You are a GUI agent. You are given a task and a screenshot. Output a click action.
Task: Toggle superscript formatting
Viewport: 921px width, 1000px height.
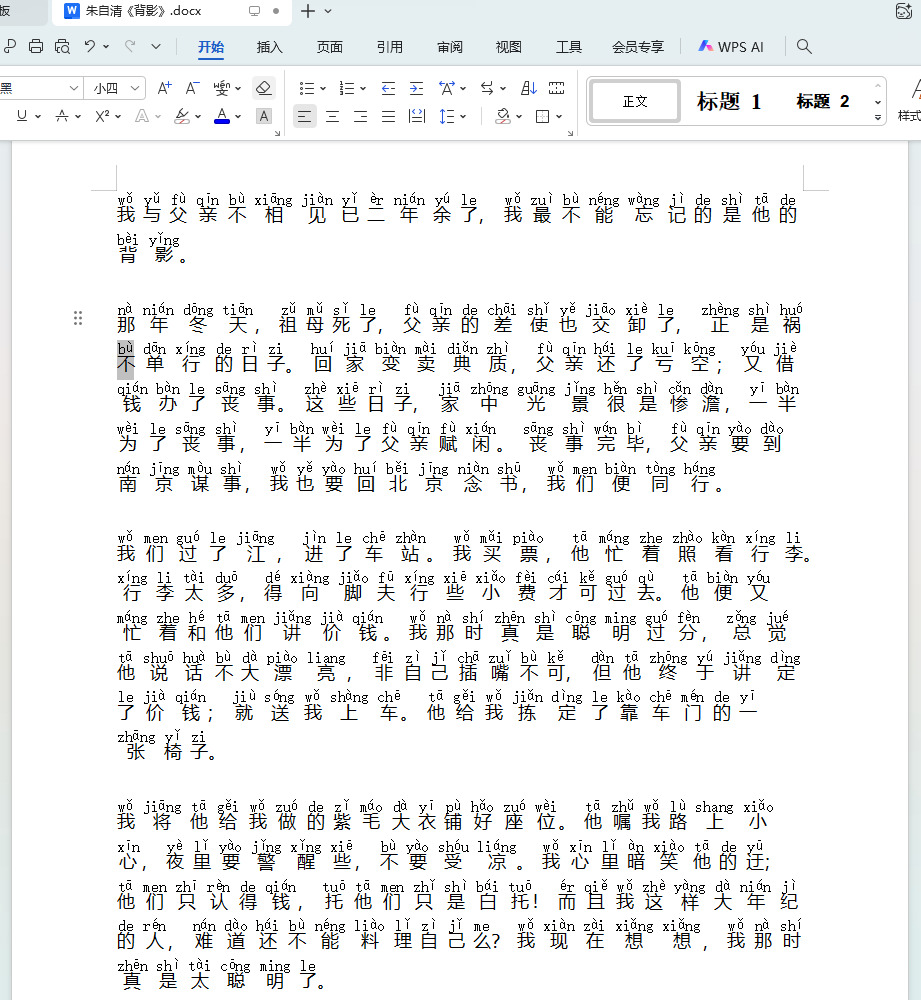(x=102, y=116)
